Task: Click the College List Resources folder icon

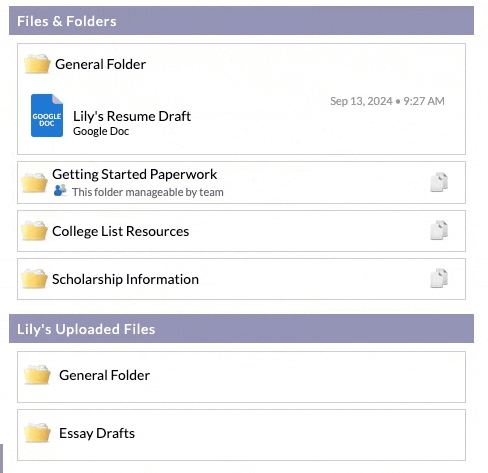Action: (34, 230)
